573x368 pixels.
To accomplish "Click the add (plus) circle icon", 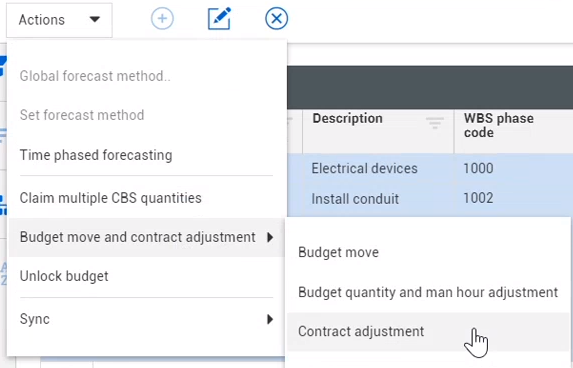I will [162, 18].
